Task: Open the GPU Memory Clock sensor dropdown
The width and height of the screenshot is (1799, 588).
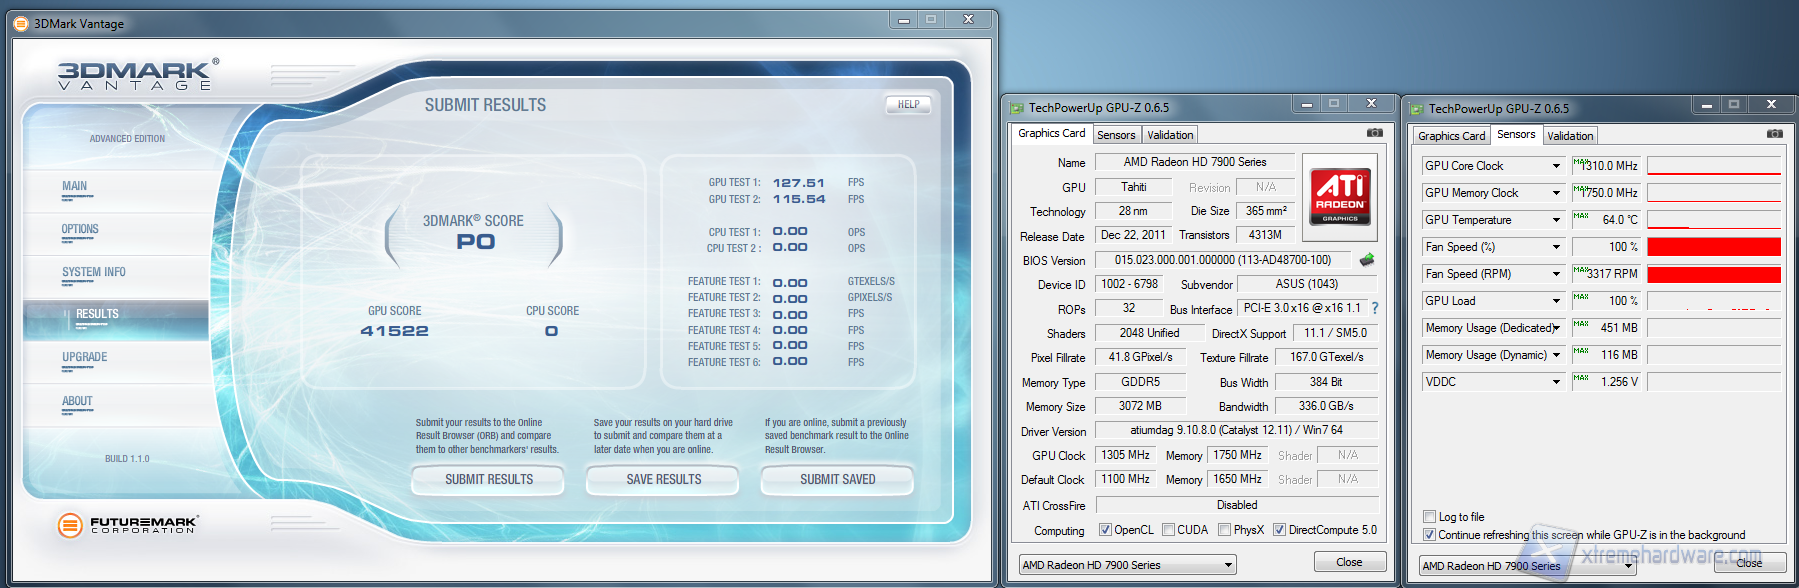Action: tap(1556, 193)
